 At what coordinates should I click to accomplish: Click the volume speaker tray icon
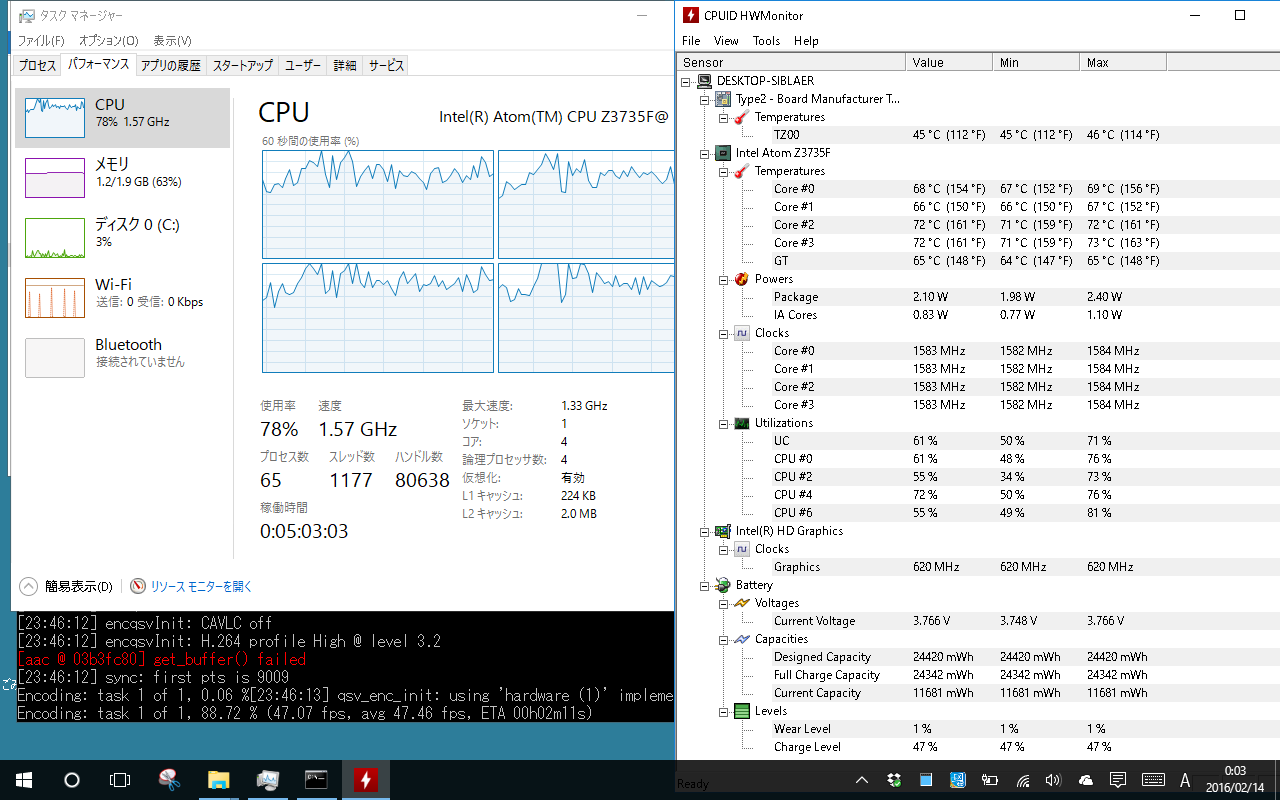(1053, 780)
